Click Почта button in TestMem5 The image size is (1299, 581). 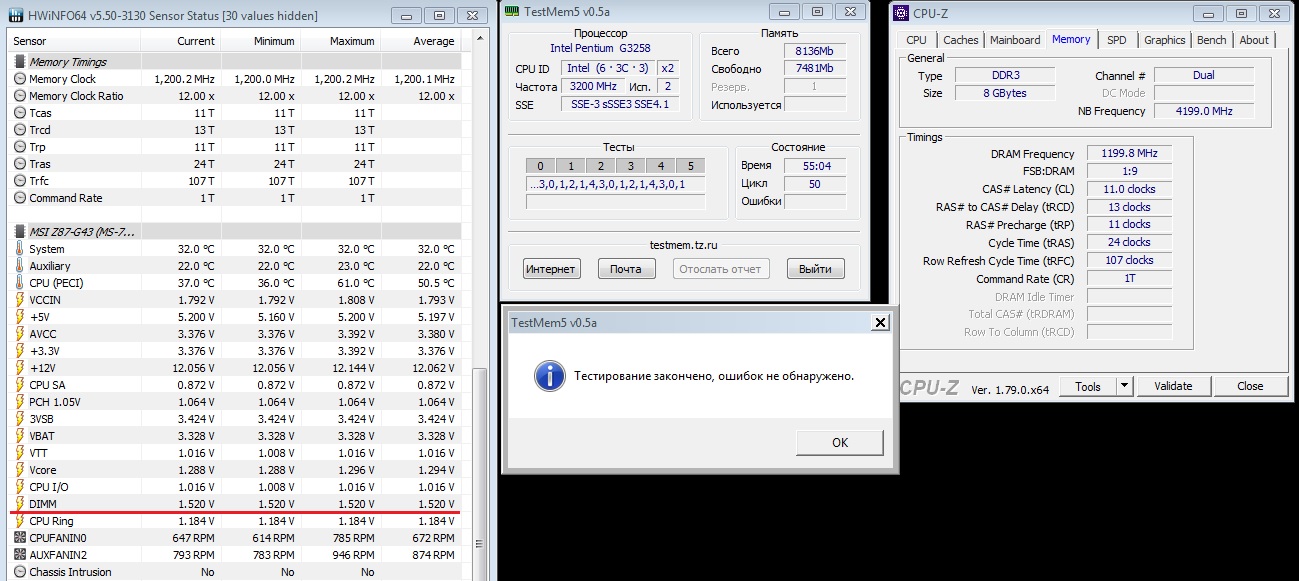pyautogui.click(x=626, y=269)
